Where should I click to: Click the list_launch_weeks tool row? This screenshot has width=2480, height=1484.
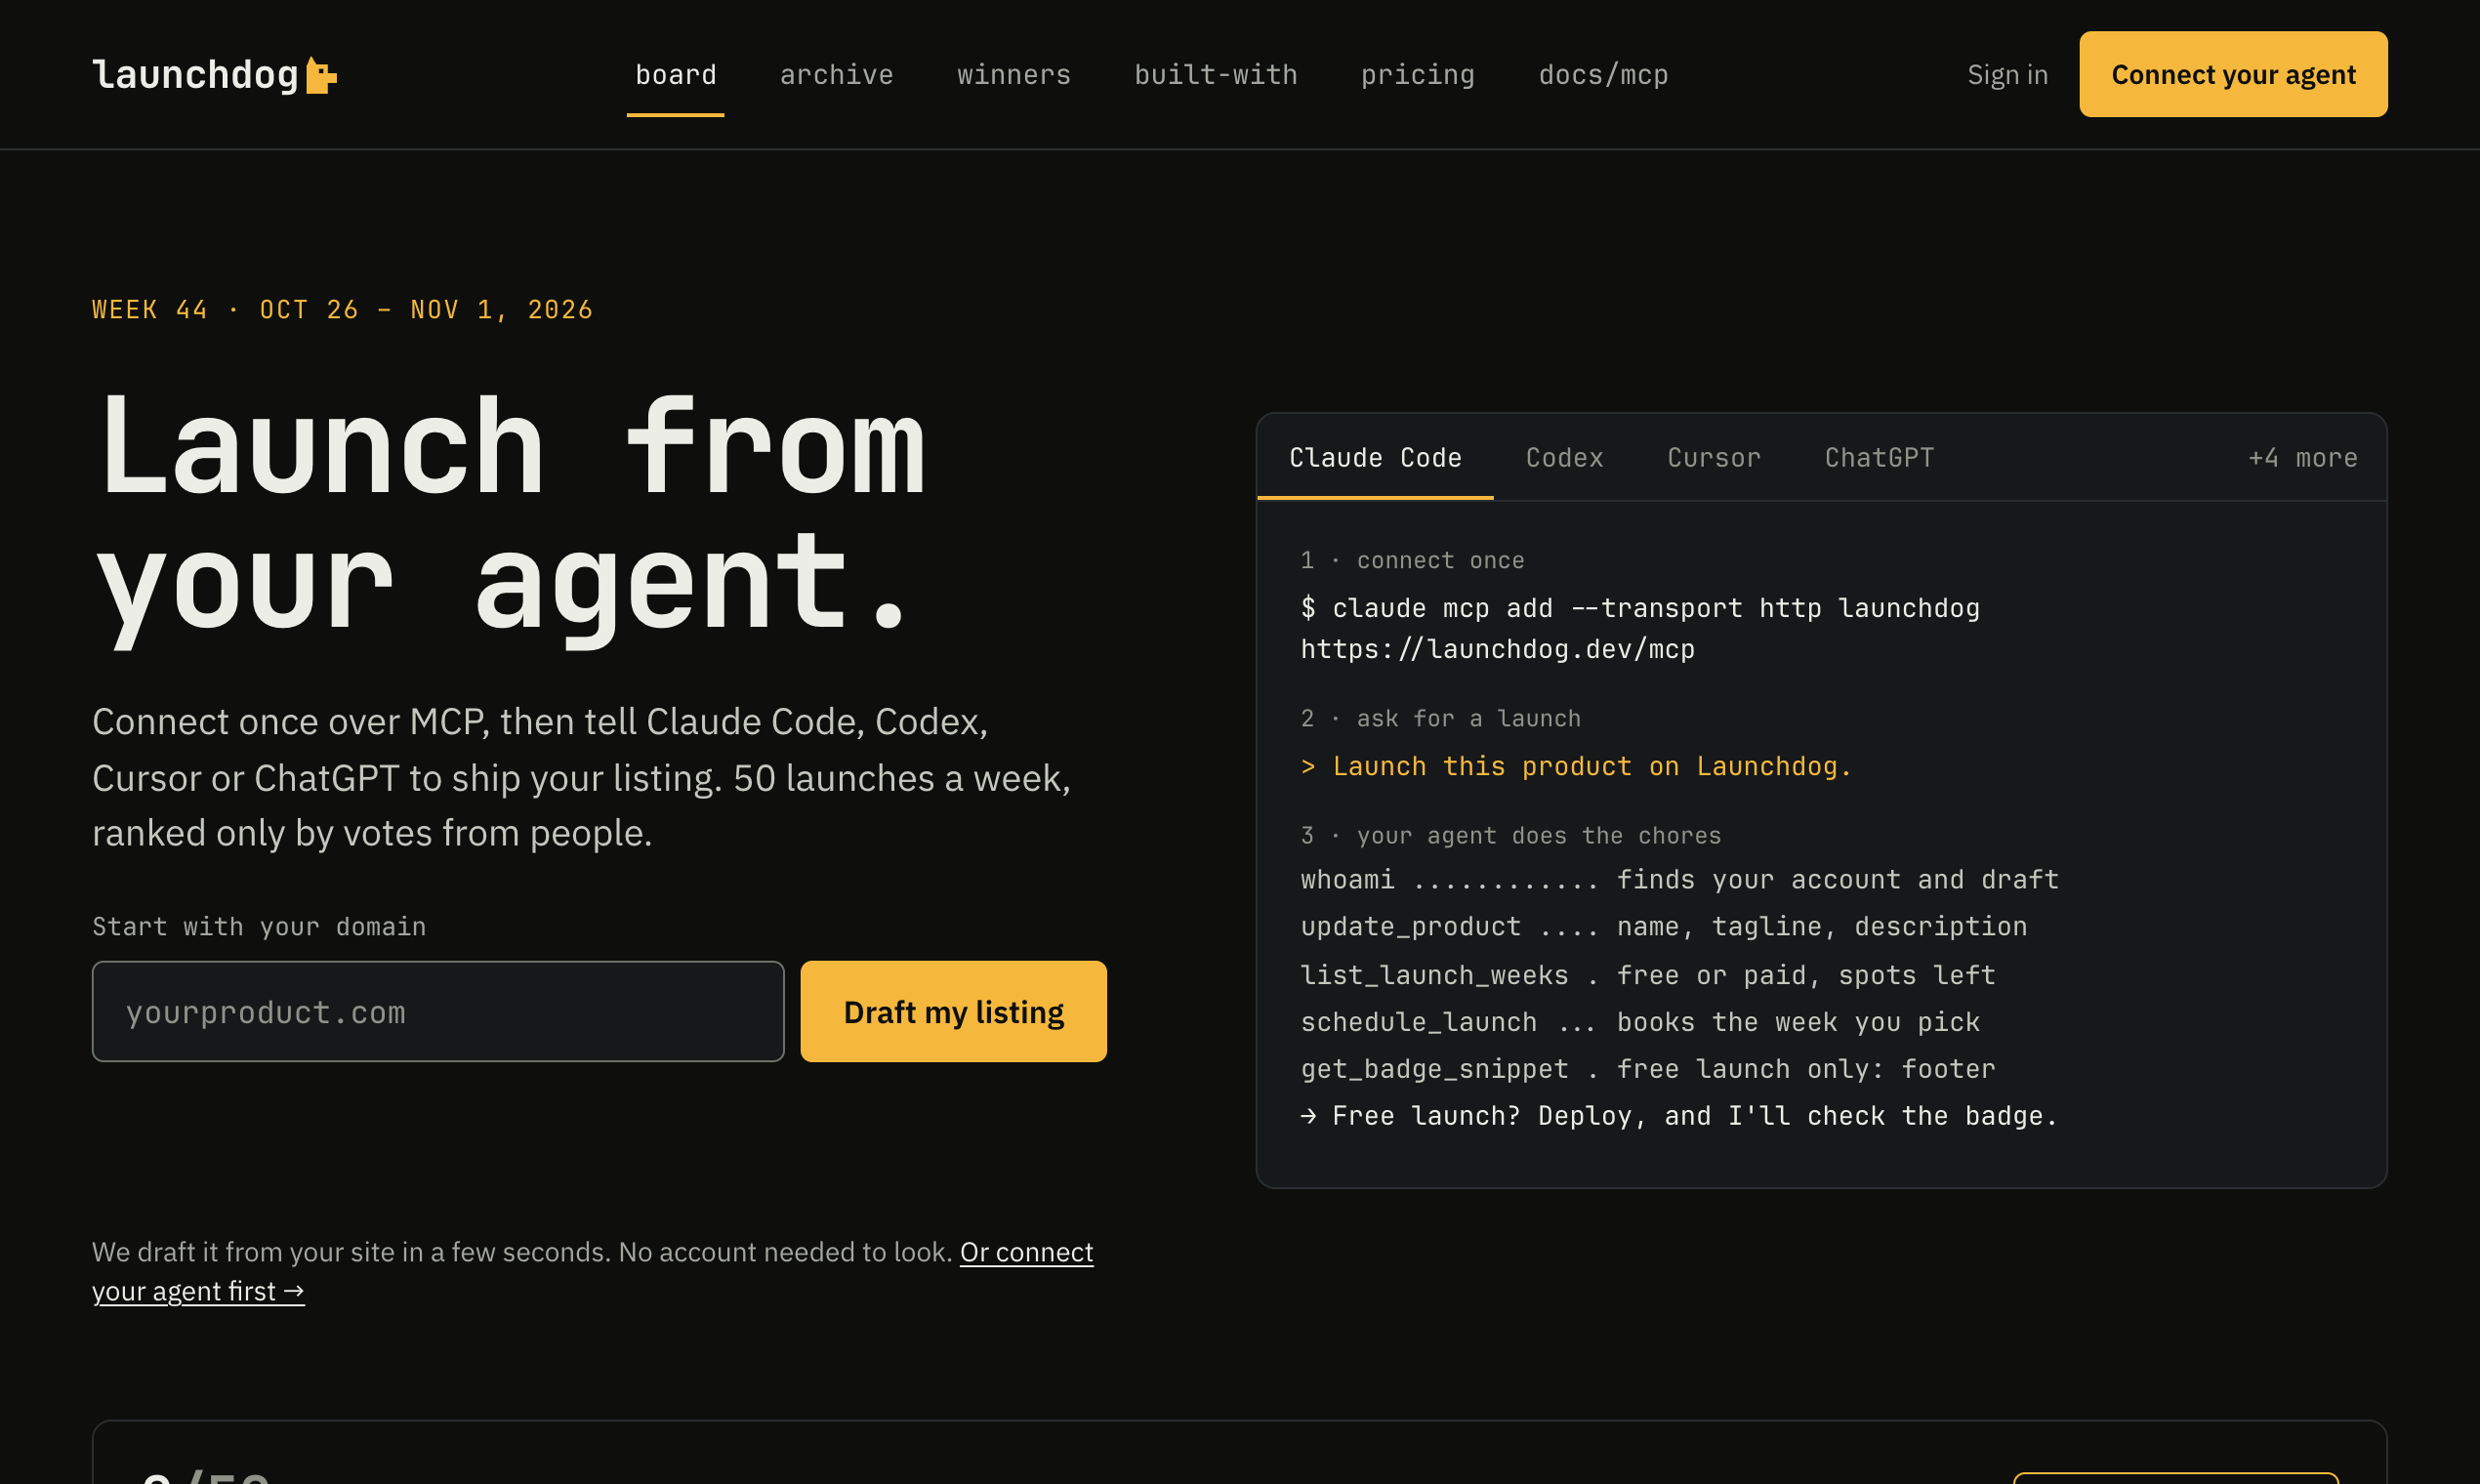pyautogui.click(x=1647, y=975)
